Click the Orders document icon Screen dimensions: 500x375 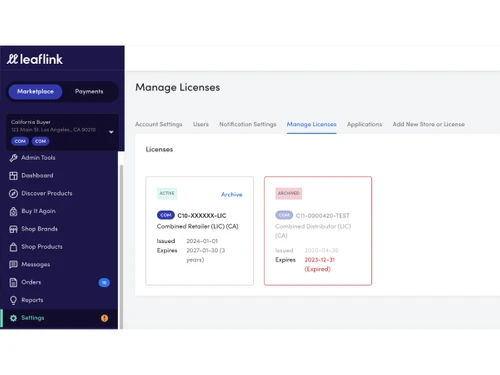13,282
